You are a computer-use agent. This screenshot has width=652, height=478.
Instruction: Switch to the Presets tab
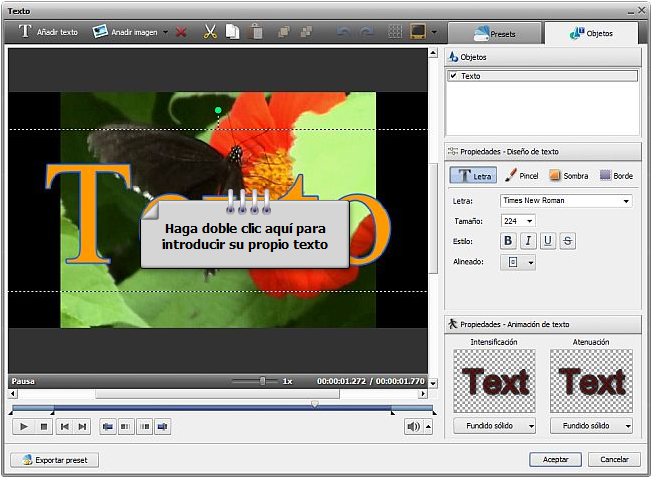pos(494,33)
